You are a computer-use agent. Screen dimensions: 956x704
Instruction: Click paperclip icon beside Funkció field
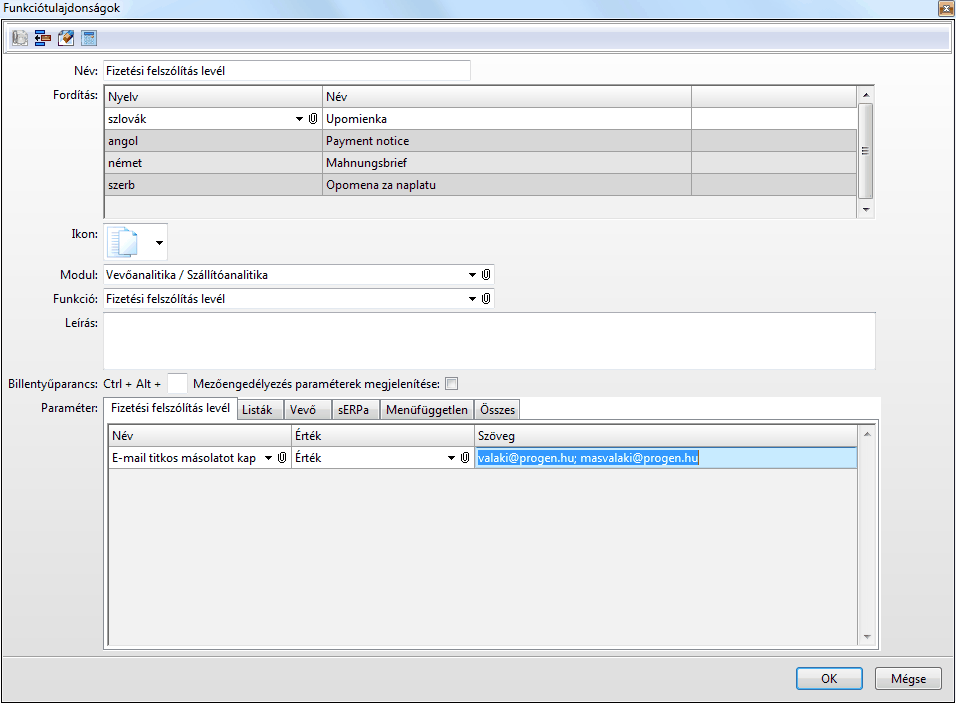486,299
